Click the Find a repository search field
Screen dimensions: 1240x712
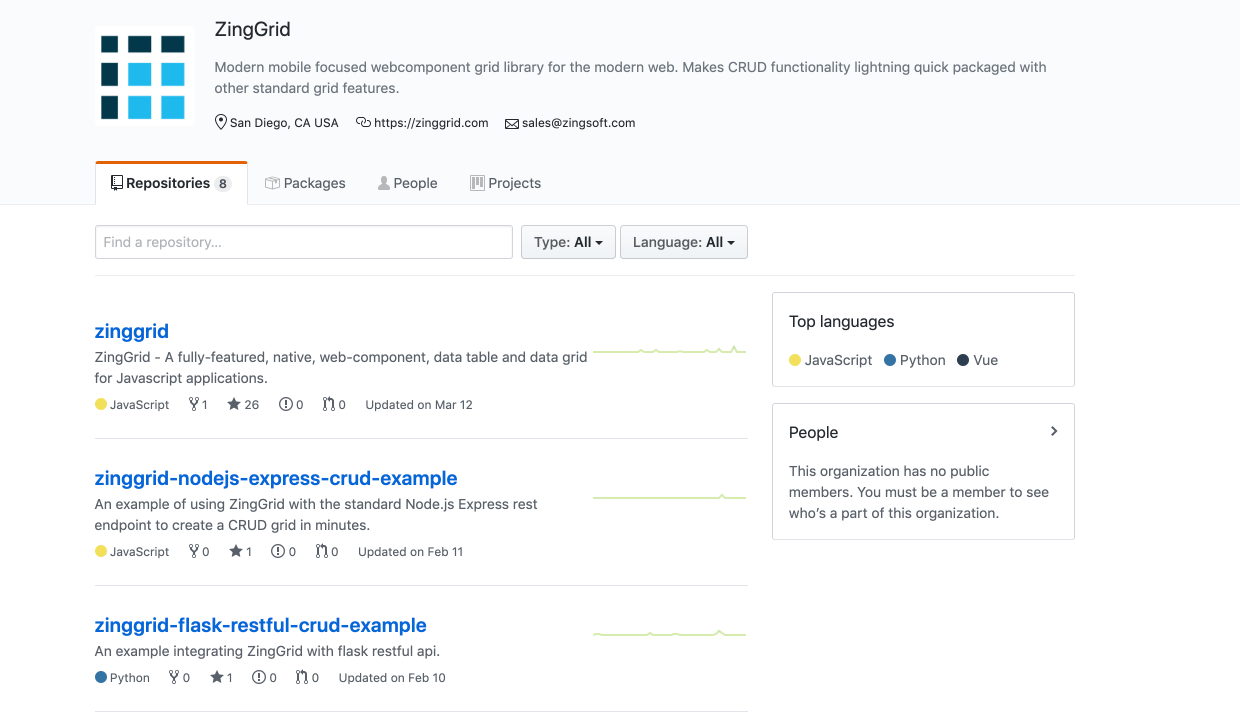pos(303,241)
